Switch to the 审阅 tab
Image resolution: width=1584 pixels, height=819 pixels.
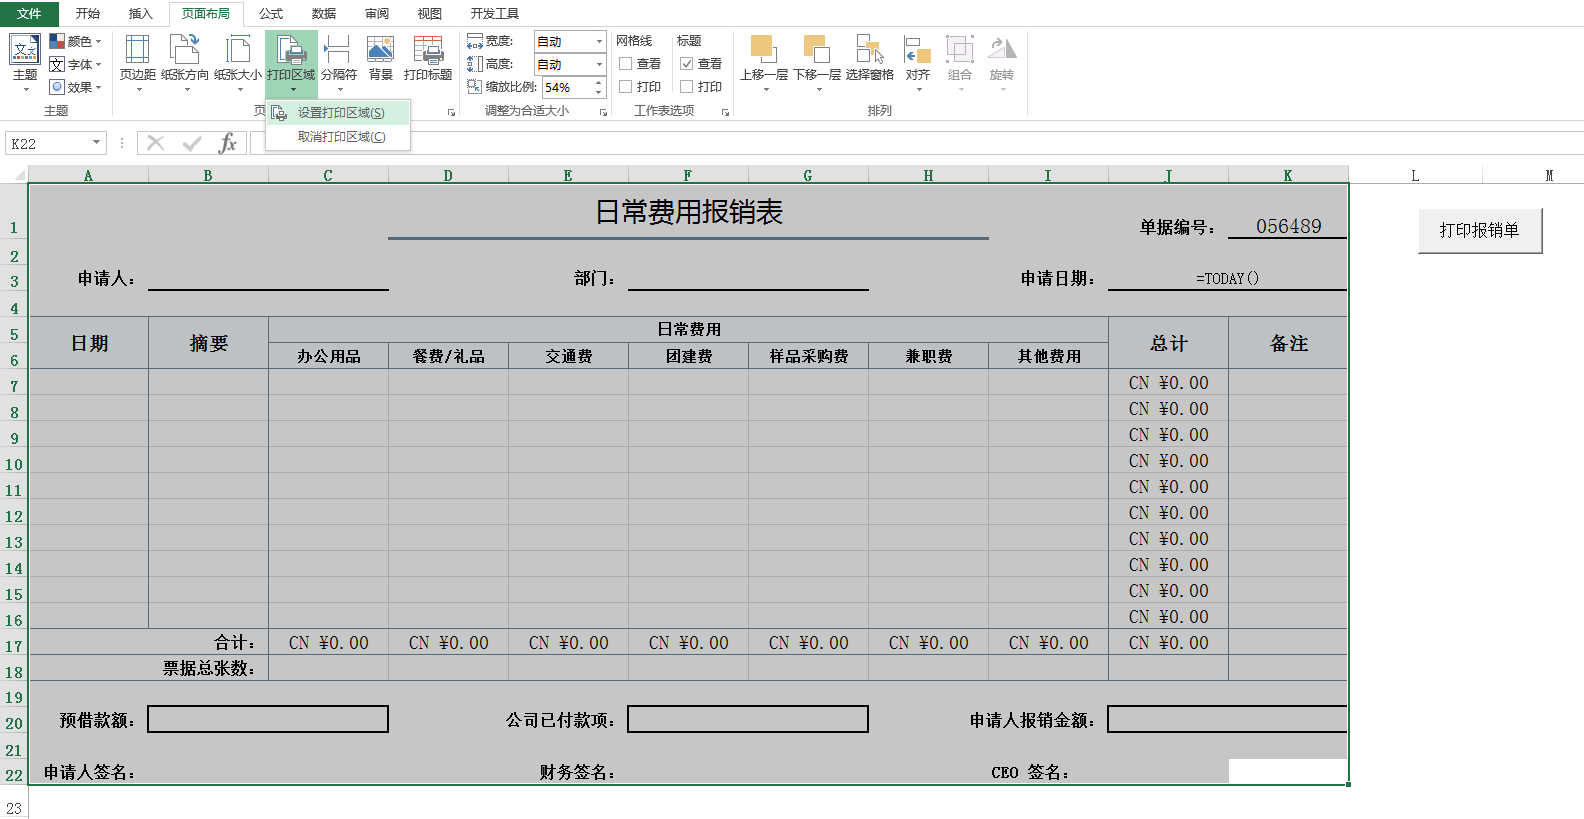tap(377, 14)
